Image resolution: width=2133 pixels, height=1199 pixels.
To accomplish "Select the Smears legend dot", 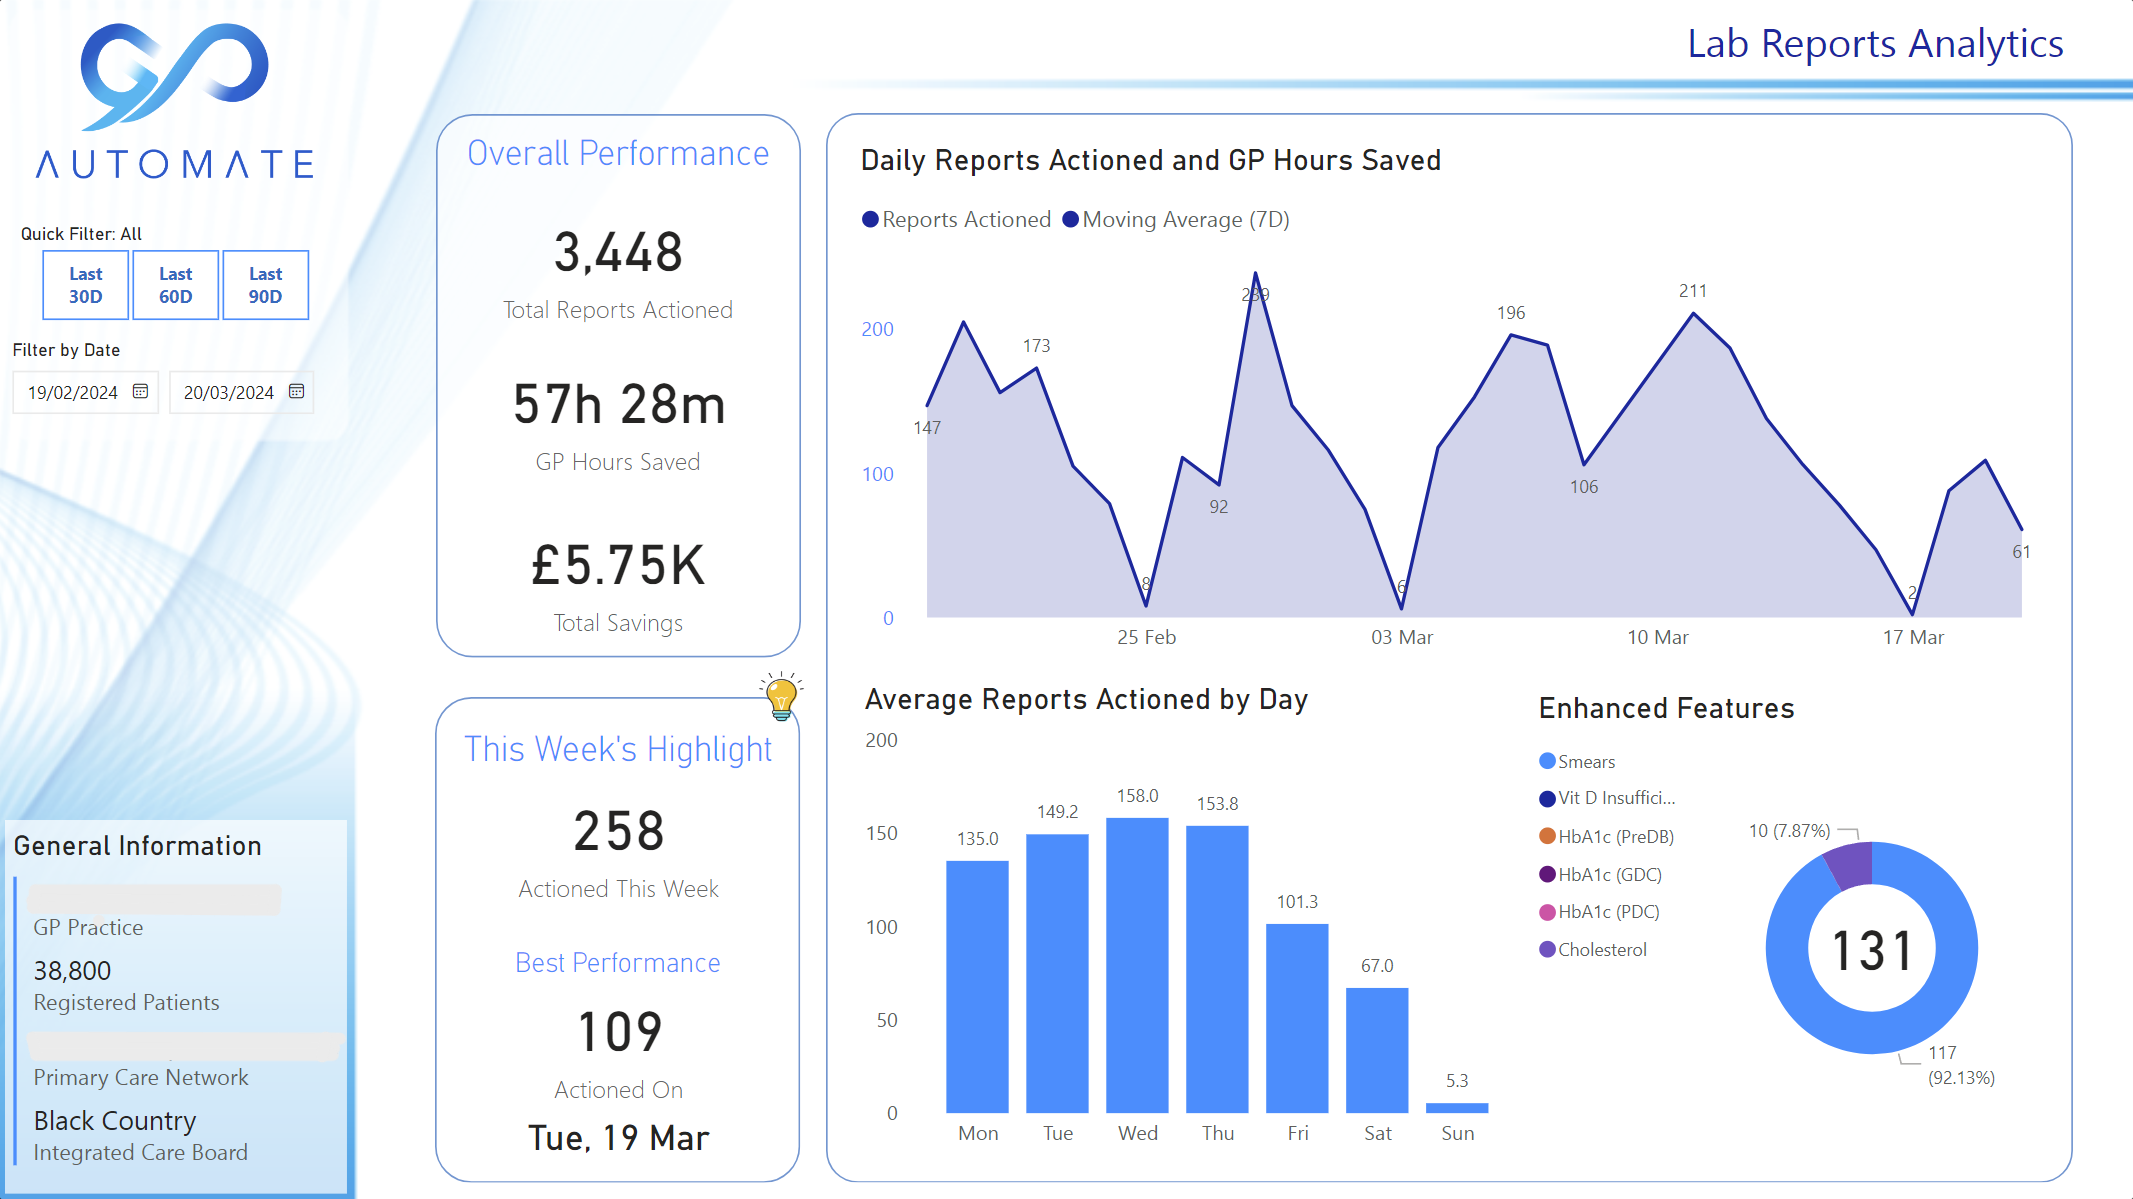I will 1547,761.
